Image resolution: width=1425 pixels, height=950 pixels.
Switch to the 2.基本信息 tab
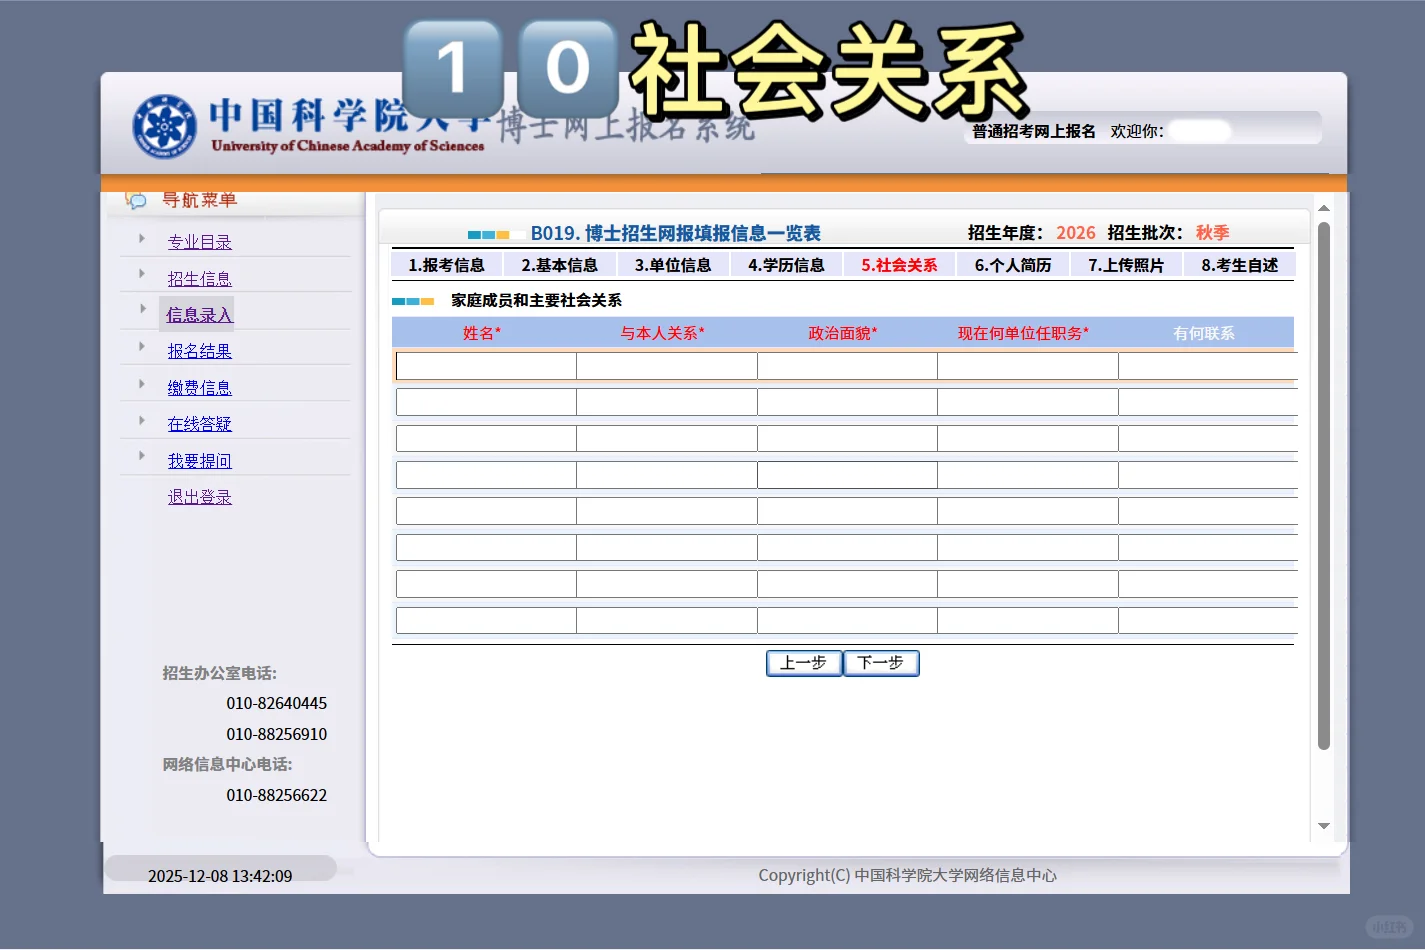pos(559,265)
